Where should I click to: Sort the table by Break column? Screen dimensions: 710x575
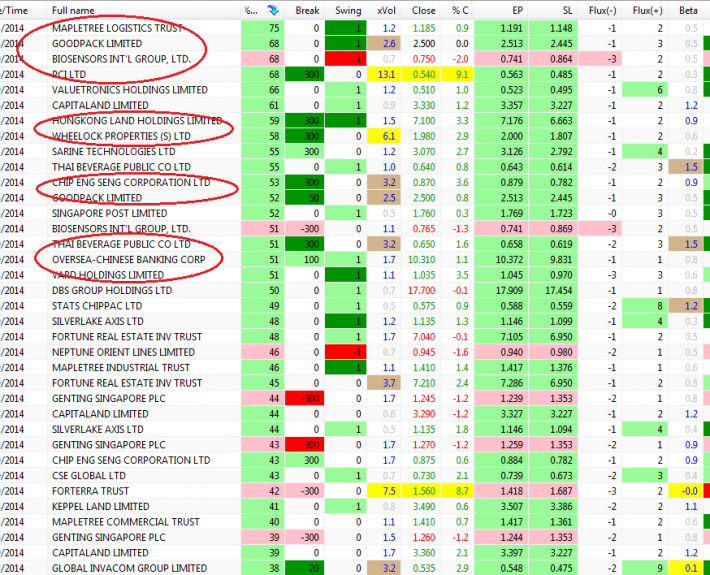click(x=308, y=9)
